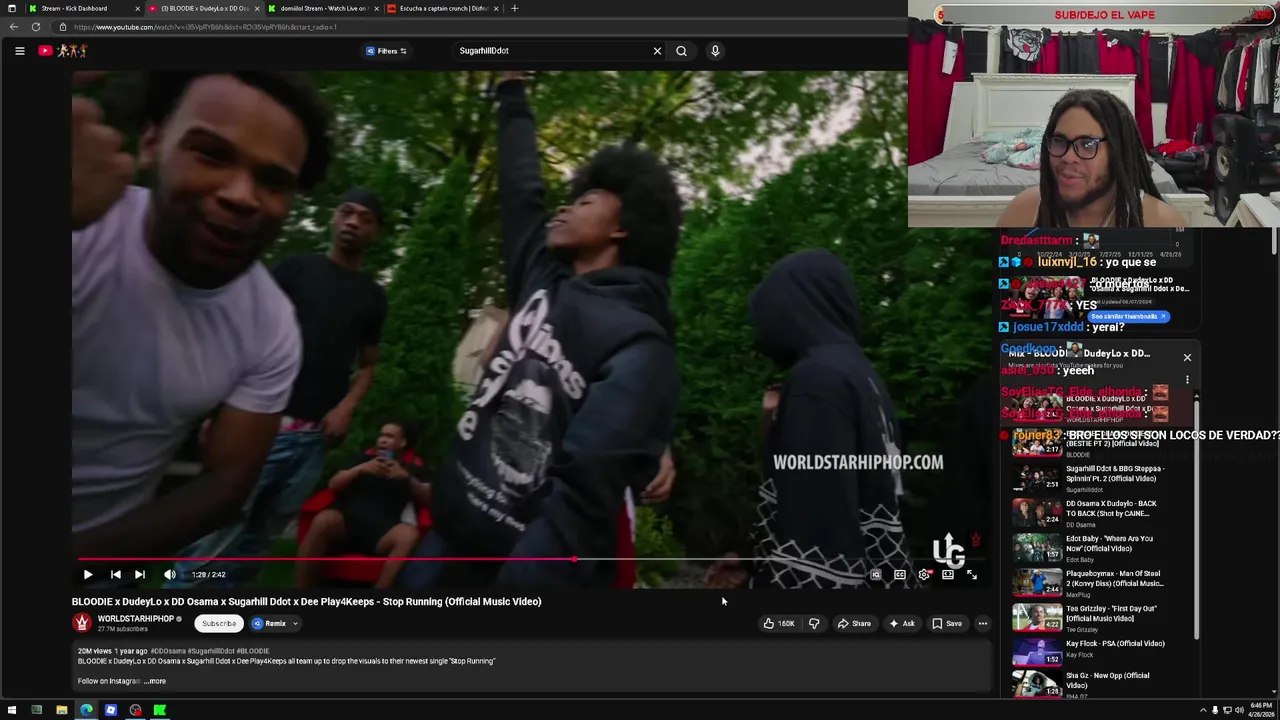1280x720 pixels.
Task: Click the browser address URL bar
Action: tap(480, 27)
